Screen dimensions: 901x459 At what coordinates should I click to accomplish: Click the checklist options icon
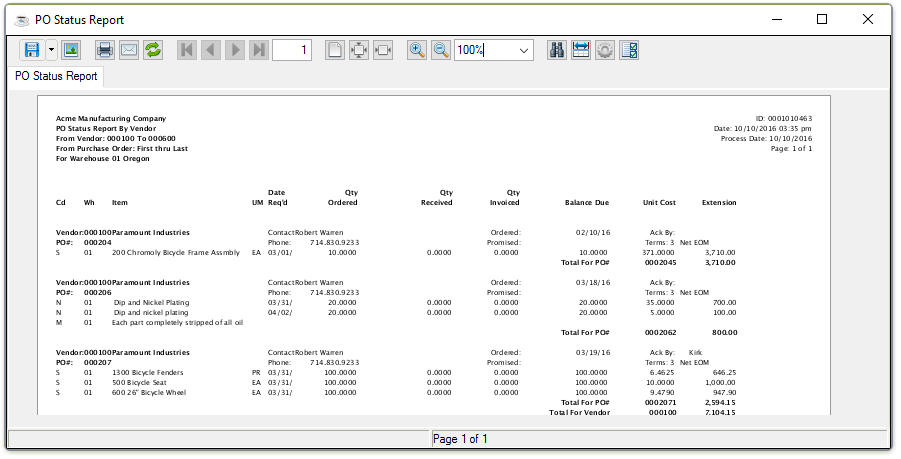[629, 50]
